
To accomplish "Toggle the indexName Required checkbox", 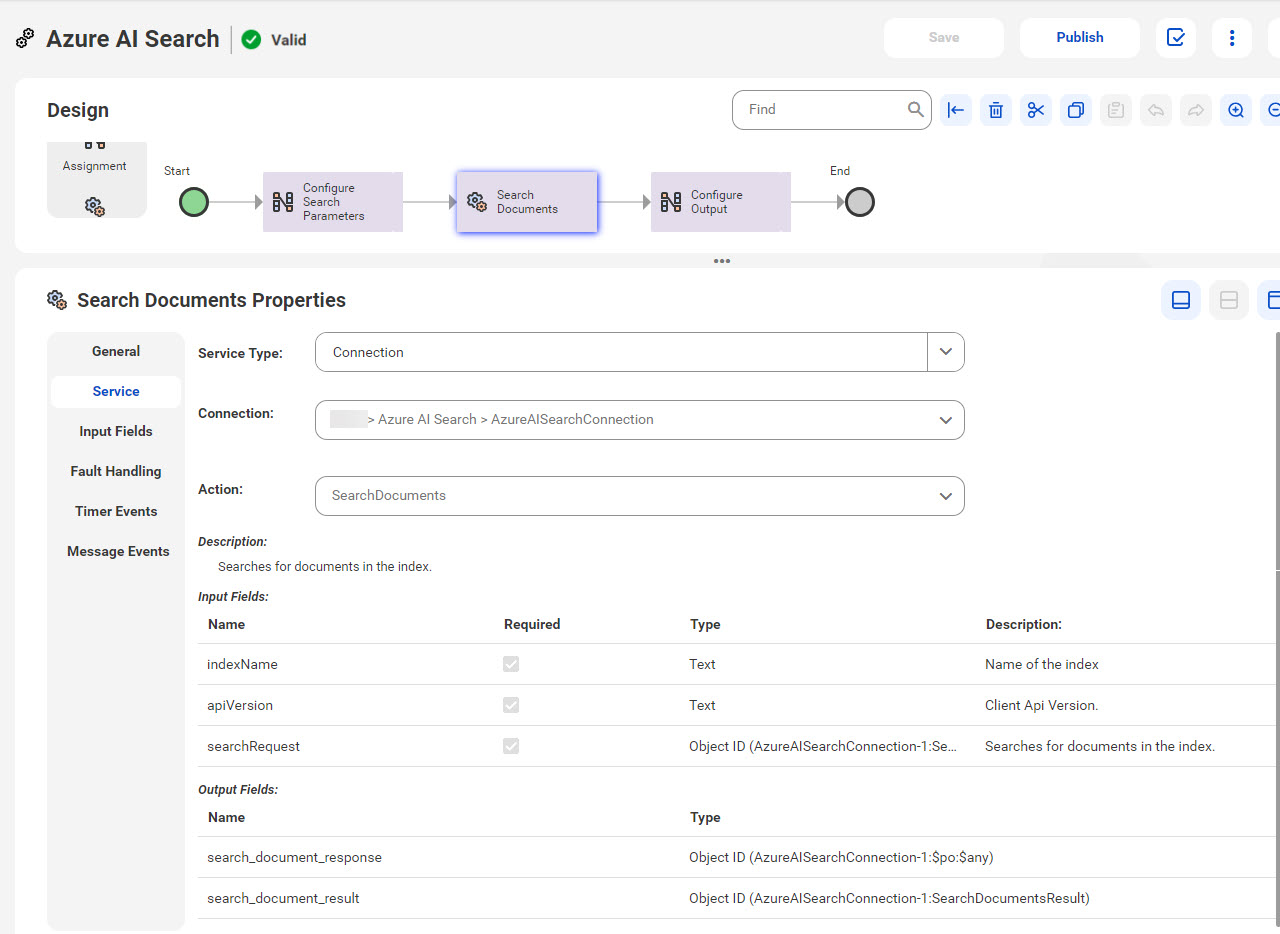I will coord(511,664).
